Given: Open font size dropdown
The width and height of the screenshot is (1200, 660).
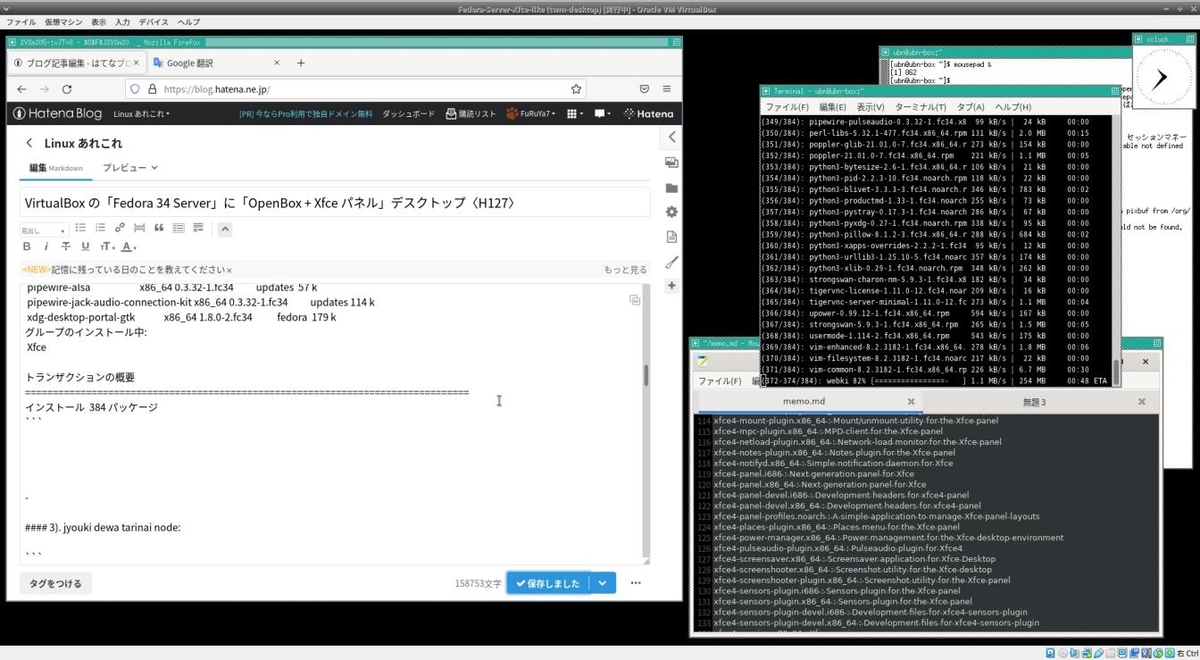Looking at the screenshot, I should tap(106, 247).
